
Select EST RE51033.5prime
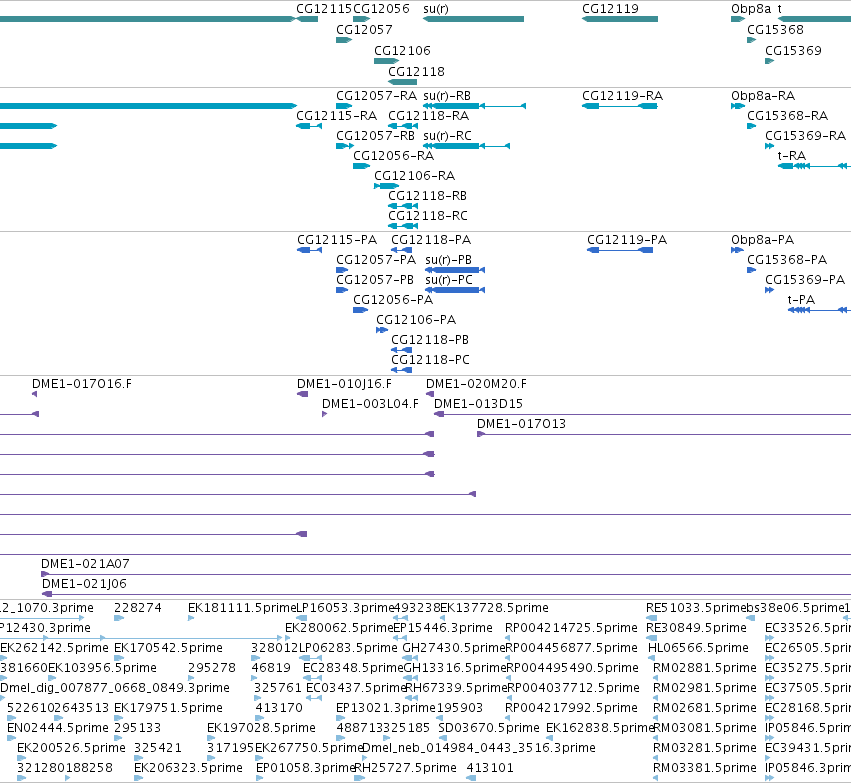[x=696, y=609]
